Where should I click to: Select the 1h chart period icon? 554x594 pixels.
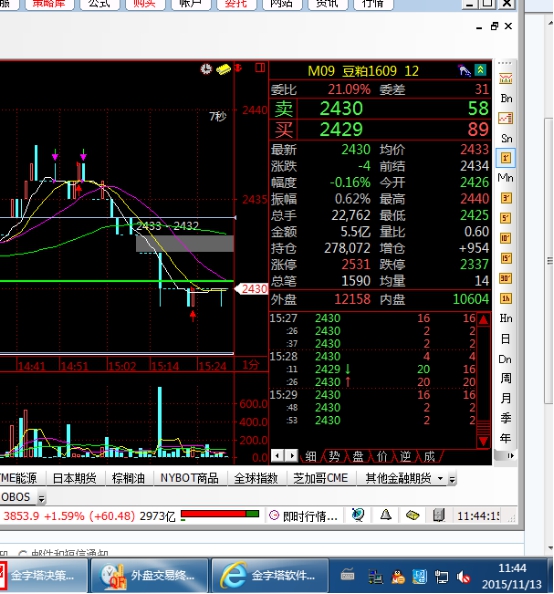(x=506, y=299)
